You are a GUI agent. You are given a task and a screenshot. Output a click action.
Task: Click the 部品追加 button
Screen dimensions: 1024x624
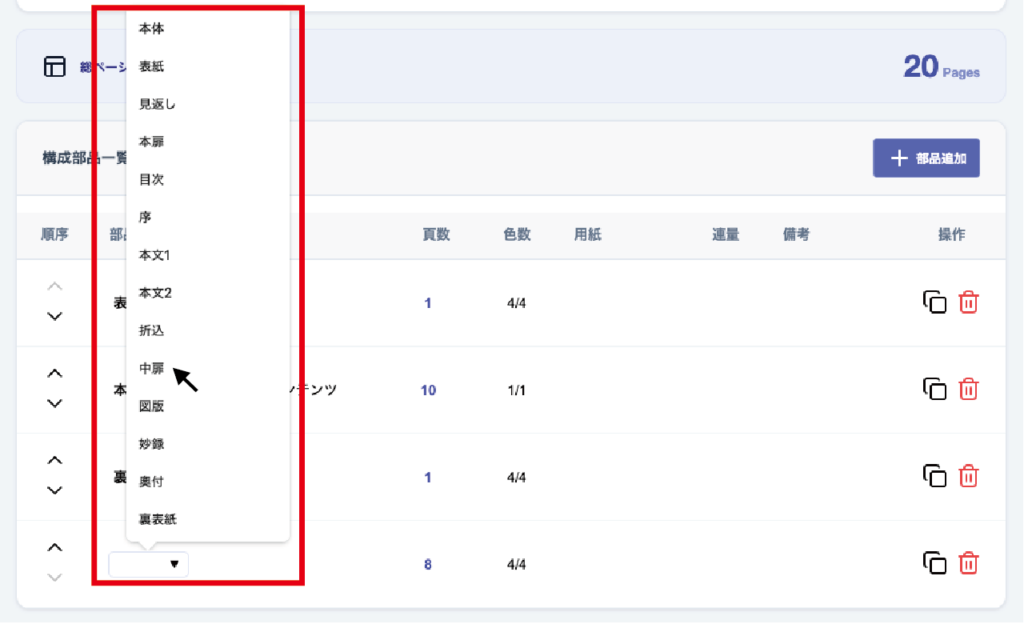(926, 158)
